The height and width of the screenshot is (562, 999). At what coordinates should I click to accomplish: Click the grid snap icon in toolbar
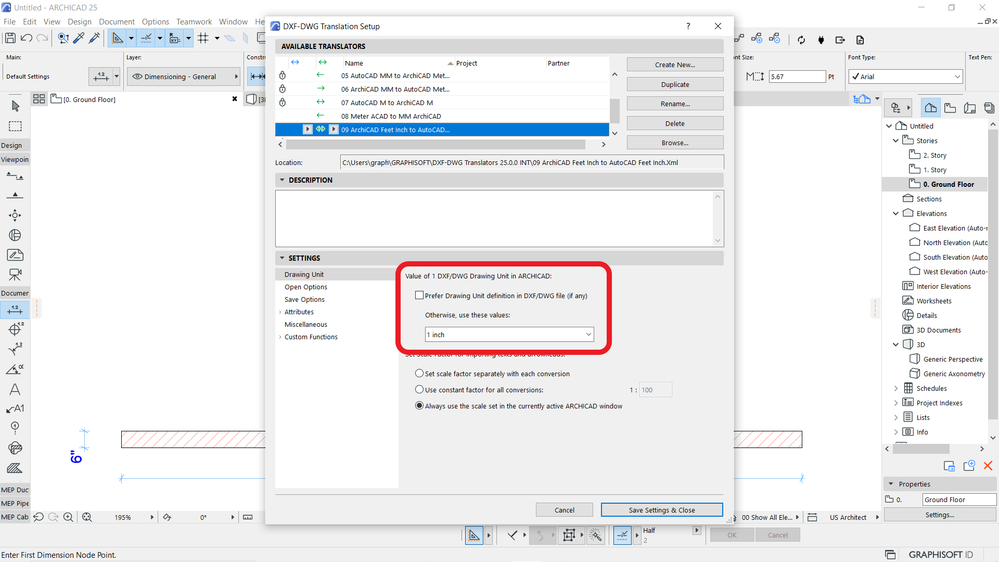(x=203, y=38)
